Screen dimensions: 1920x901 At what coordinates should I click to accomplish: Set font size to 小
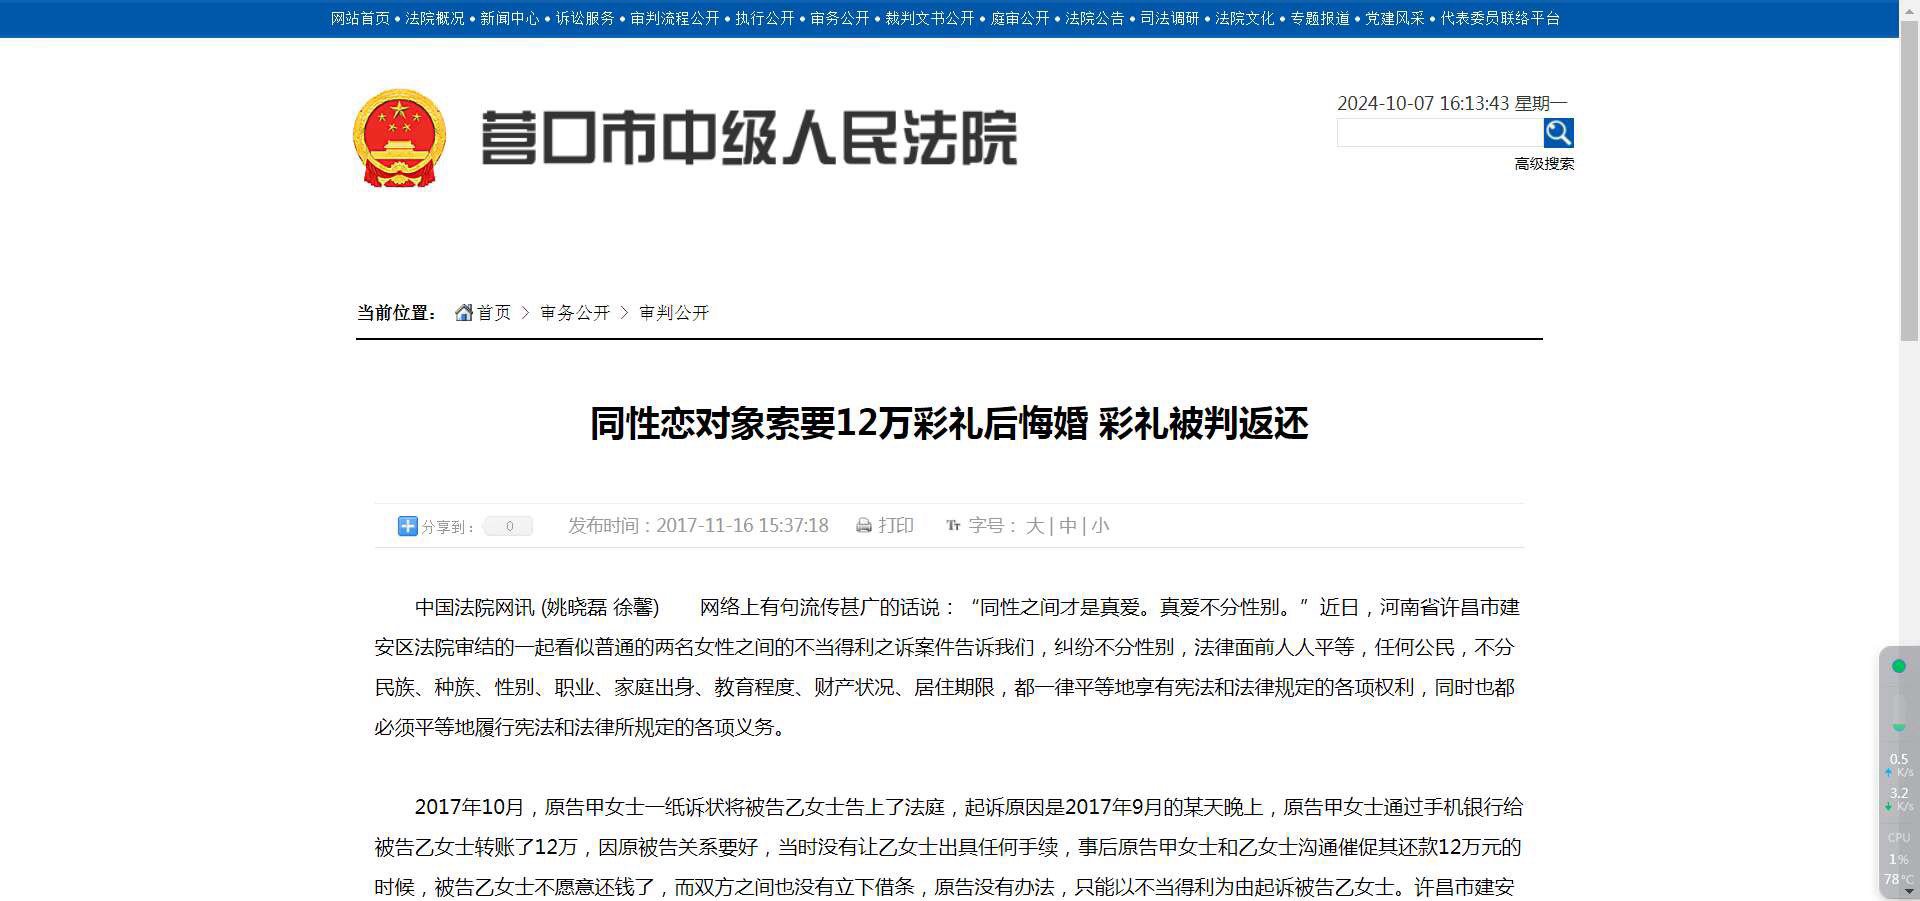1100,526
